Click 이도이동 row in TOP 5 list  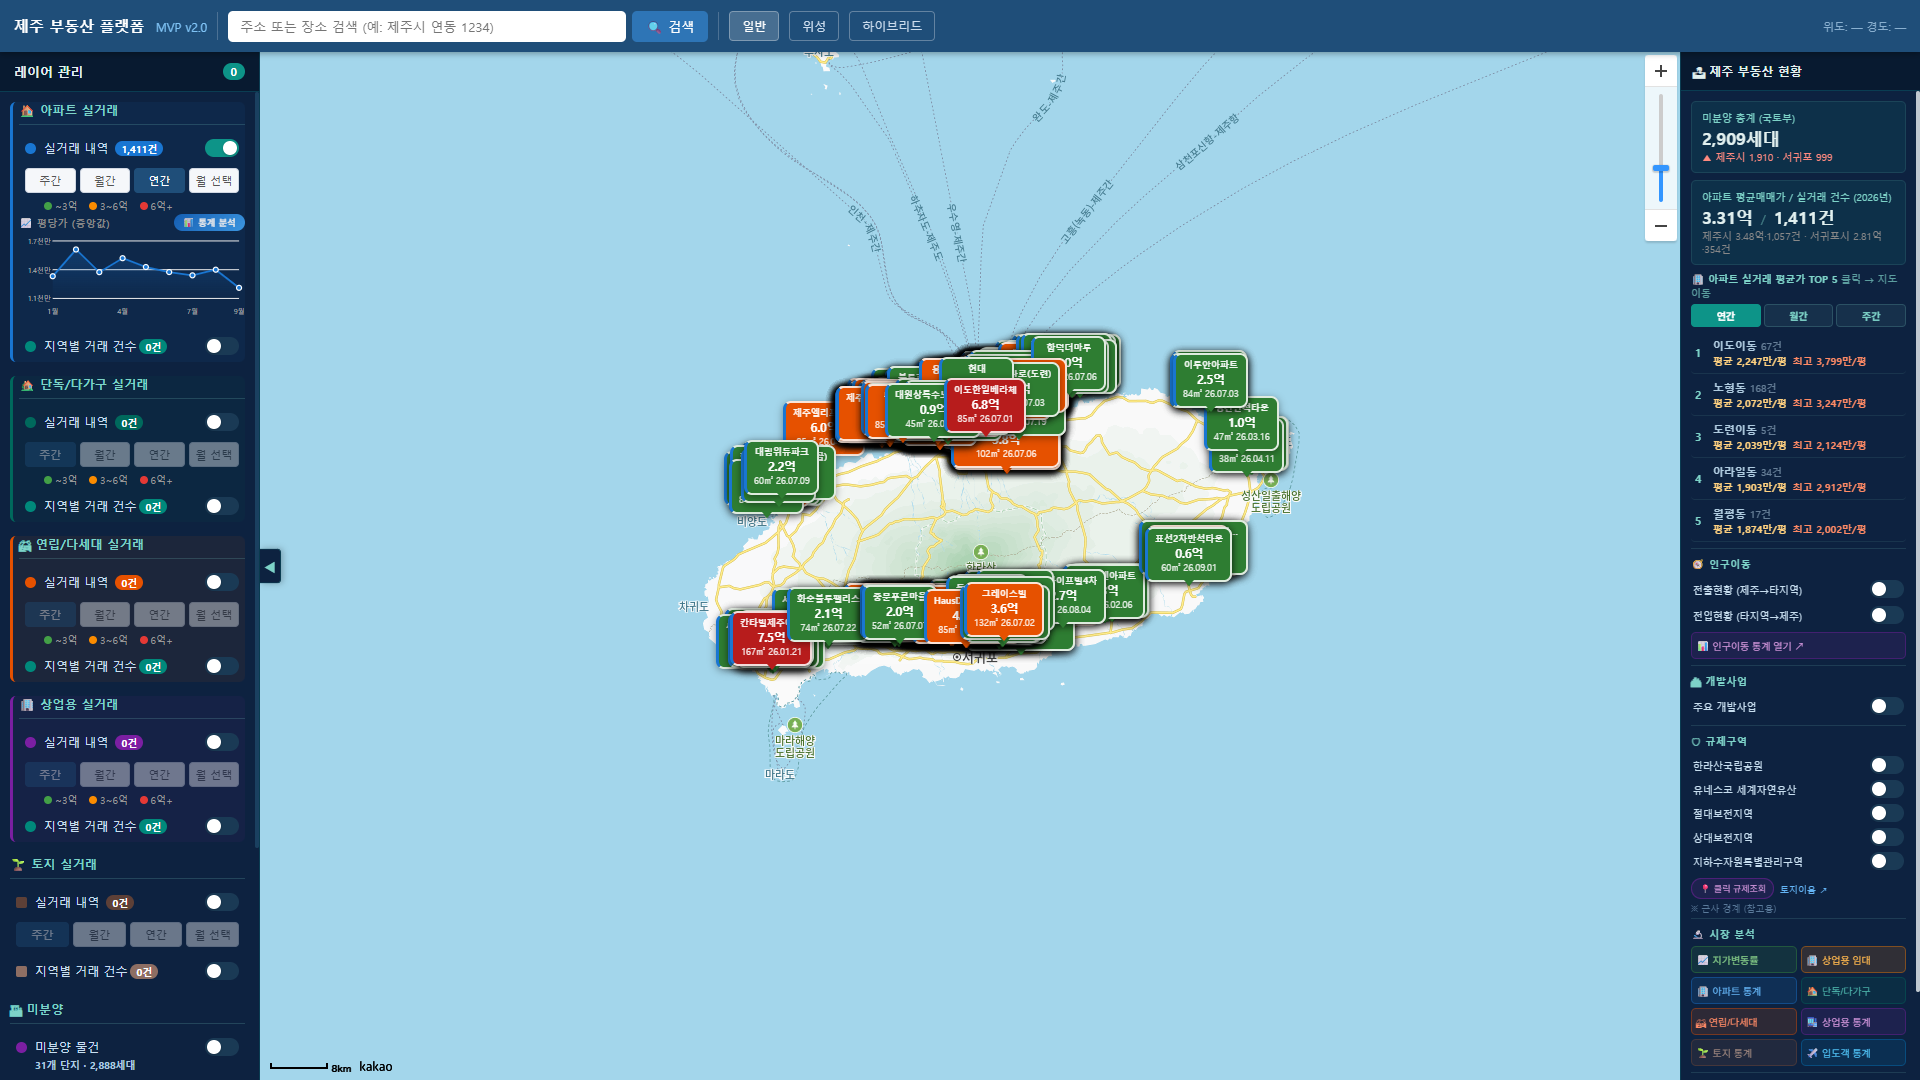tap(1798, 354)
